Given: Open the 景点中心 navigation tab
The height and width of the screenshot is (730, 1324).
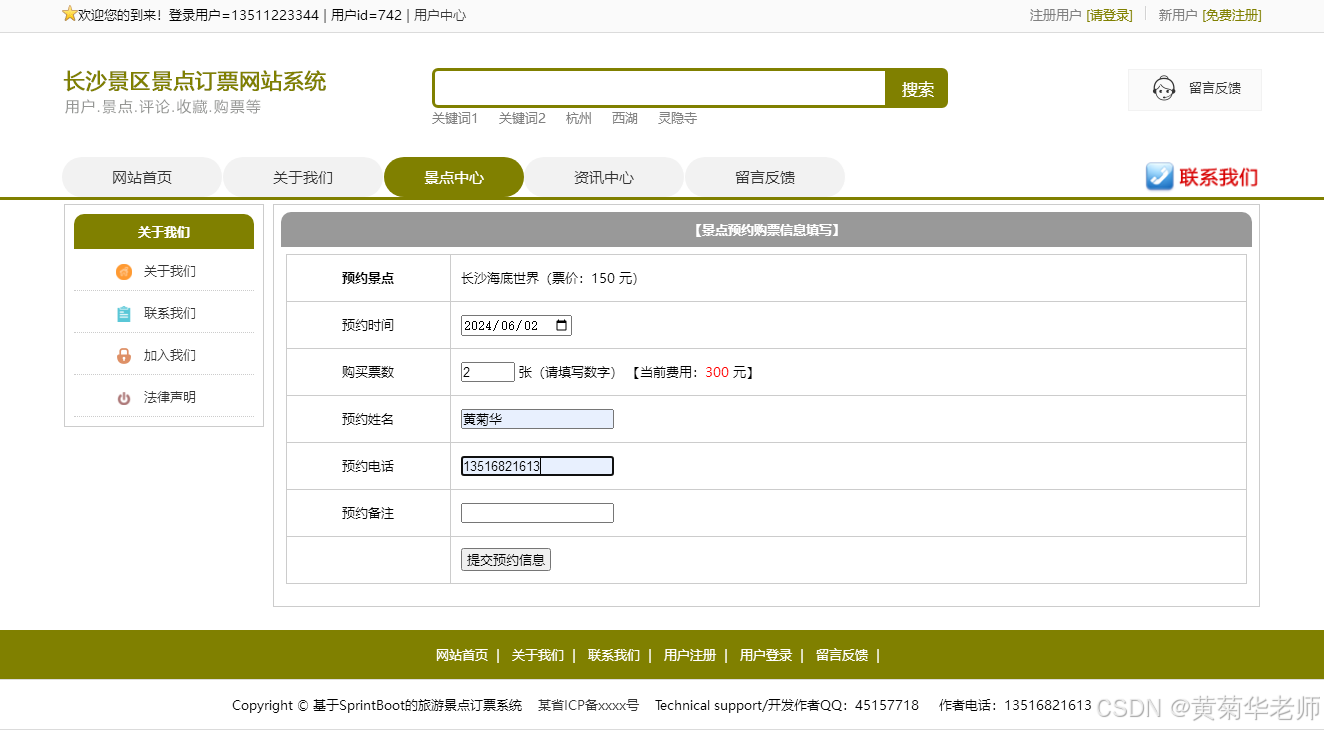Looking at the screenshot, I should pos(454,177).
